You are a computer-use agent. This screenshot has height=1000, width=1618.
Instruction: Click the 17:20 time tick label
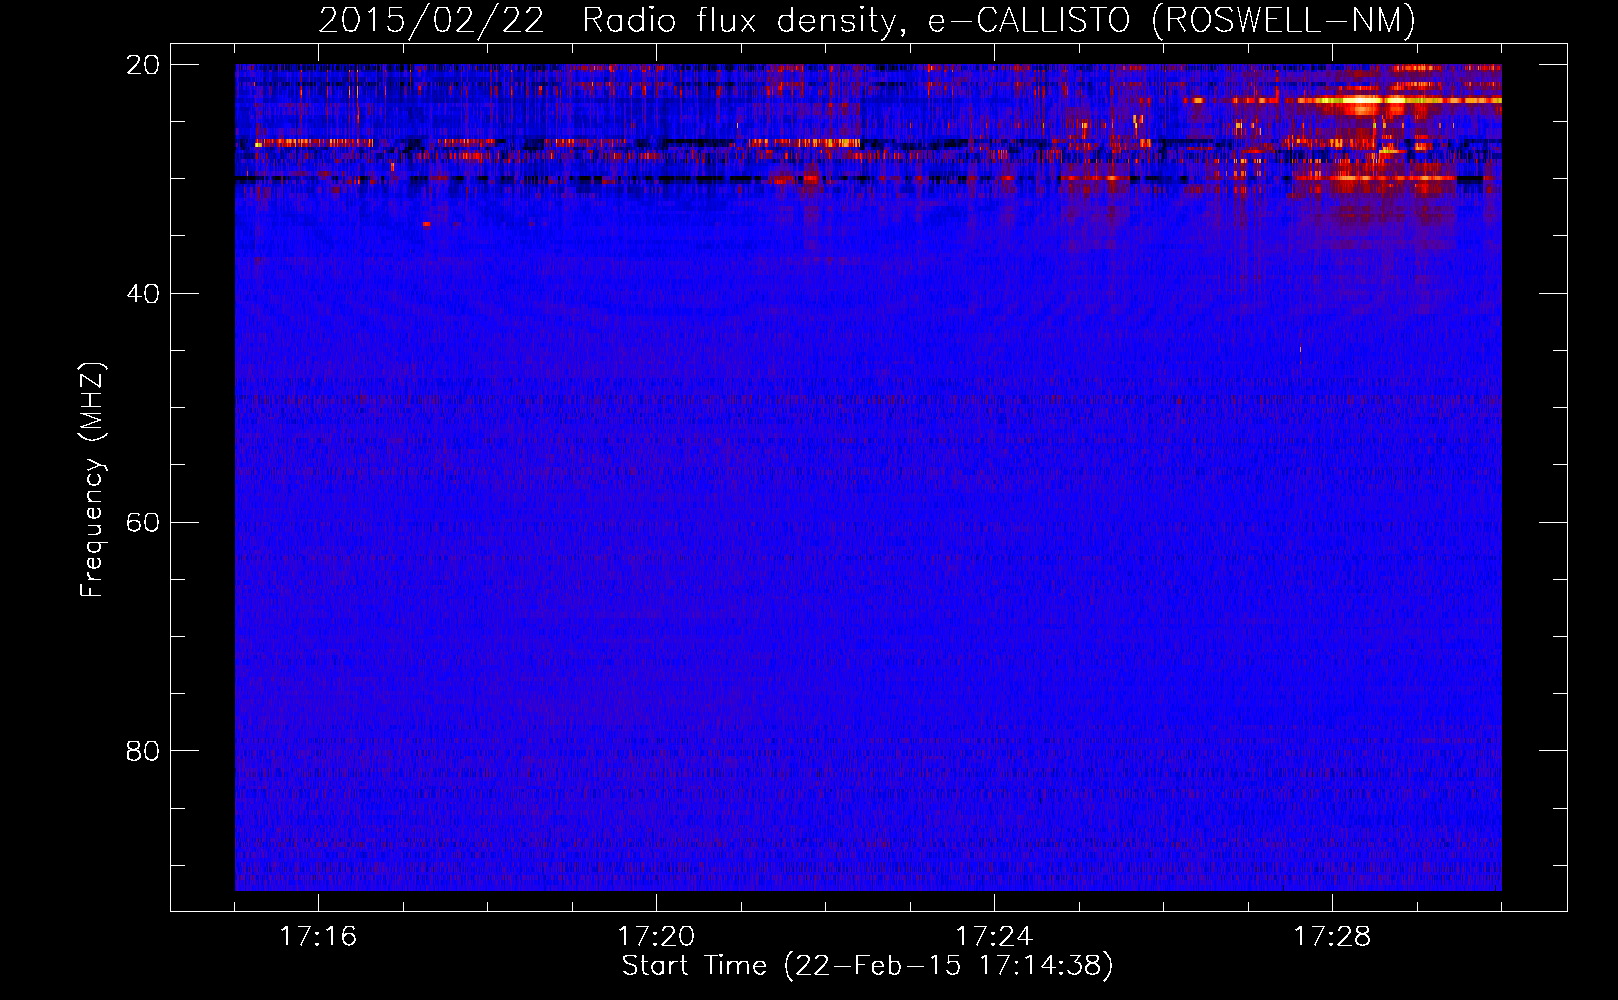coord(656,936)
